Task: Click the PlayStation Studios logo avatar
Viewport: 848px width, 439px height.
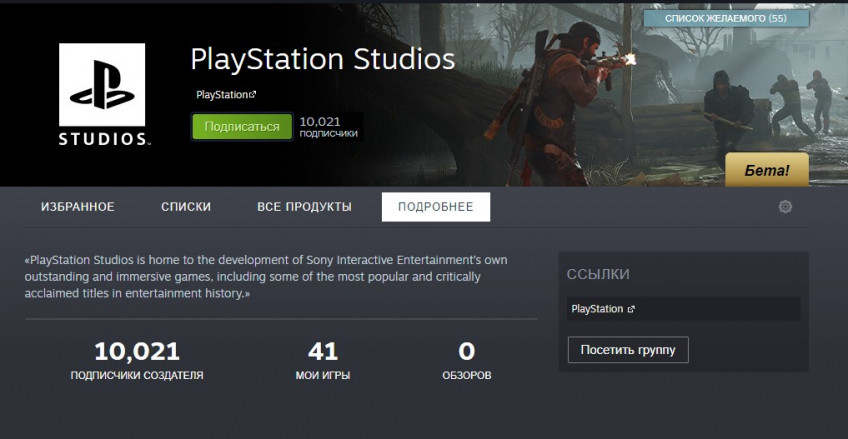Action: click(x=102, y=95)
